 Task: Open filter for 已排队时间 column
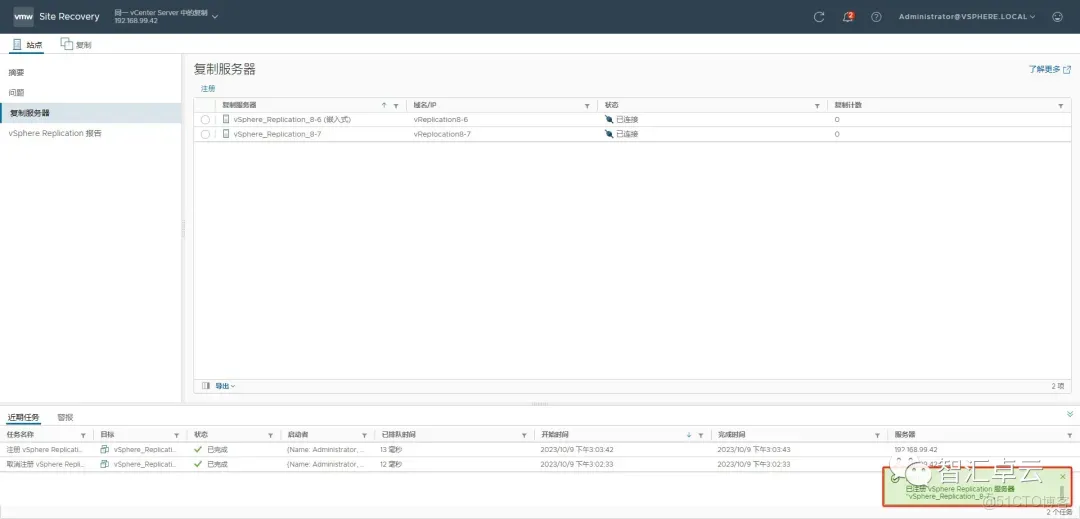[525, 436]
